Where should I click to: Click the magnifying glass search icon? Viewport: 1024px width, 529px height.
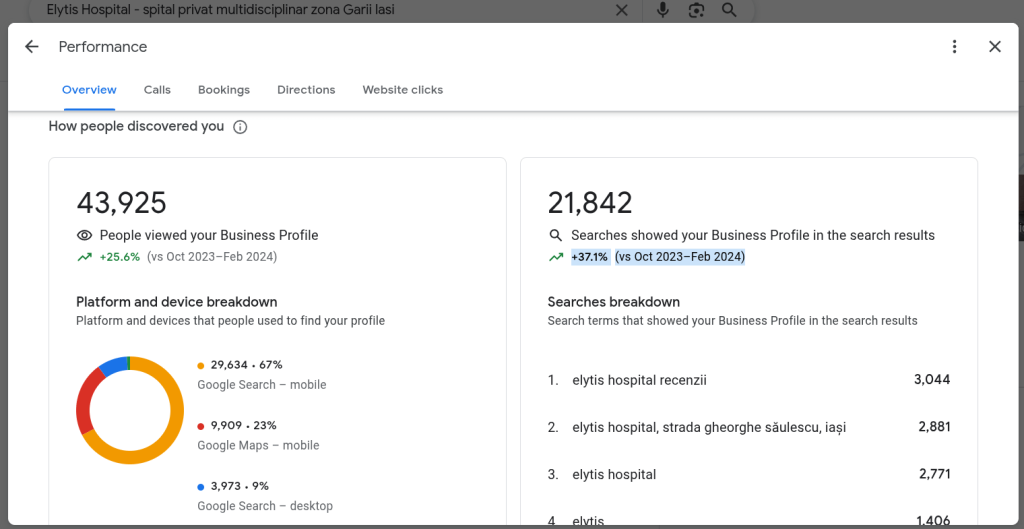pos(729,10)
